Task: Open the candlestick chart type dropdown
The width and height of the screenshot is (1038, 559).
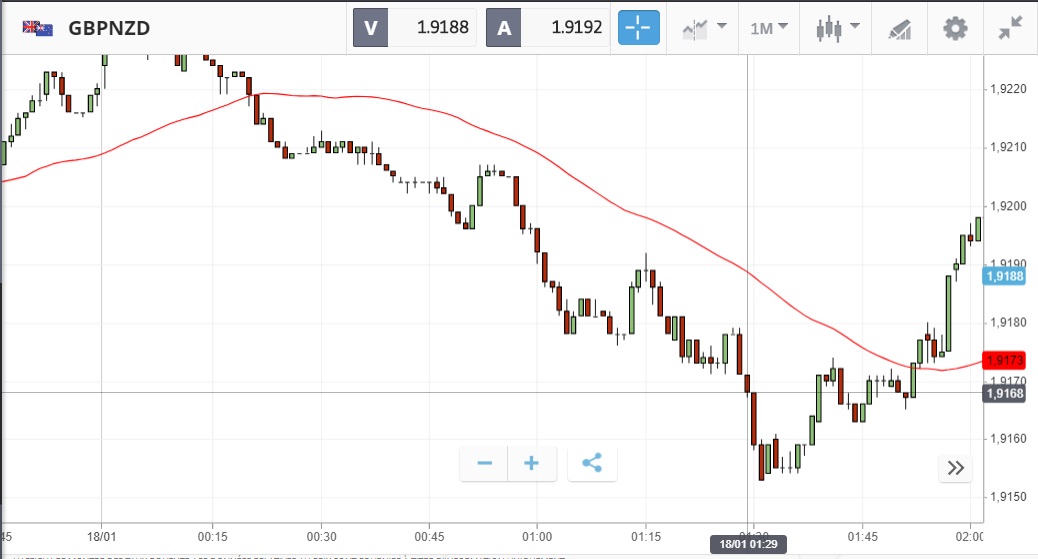Action: (837, 28)
